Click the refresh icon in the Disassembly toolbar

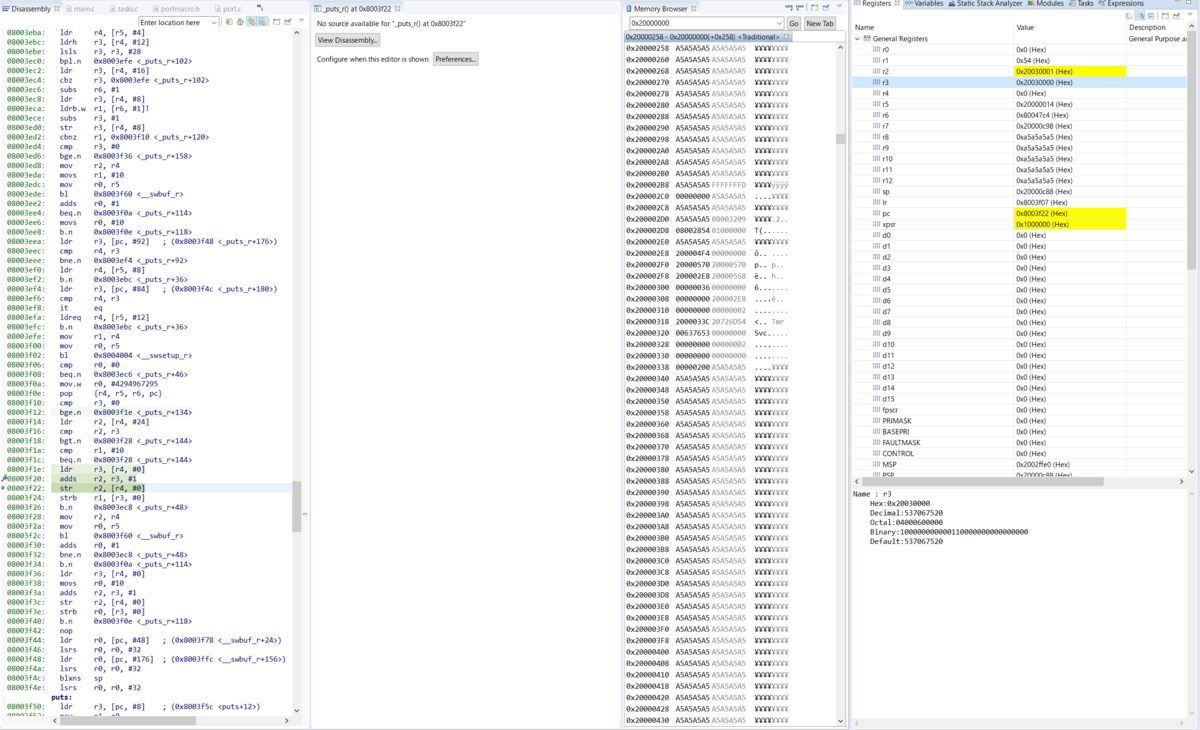coord(229,21)
